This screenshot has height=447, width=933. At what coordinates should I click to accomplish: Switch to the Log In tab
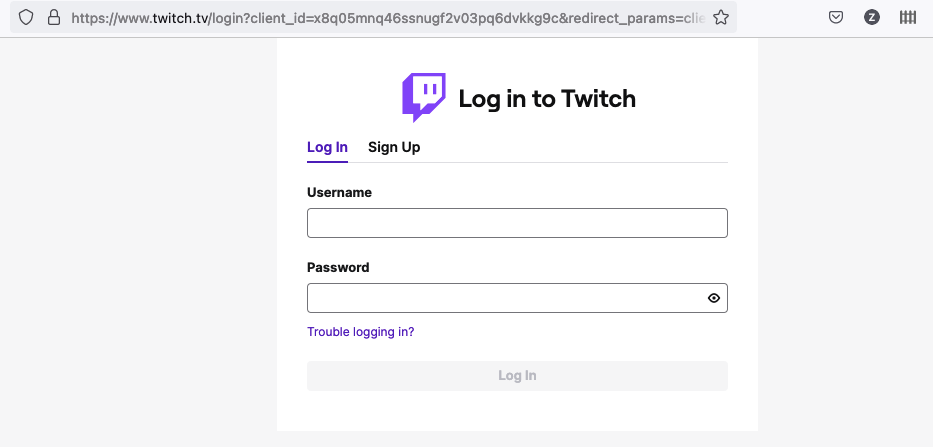point(327,147)
